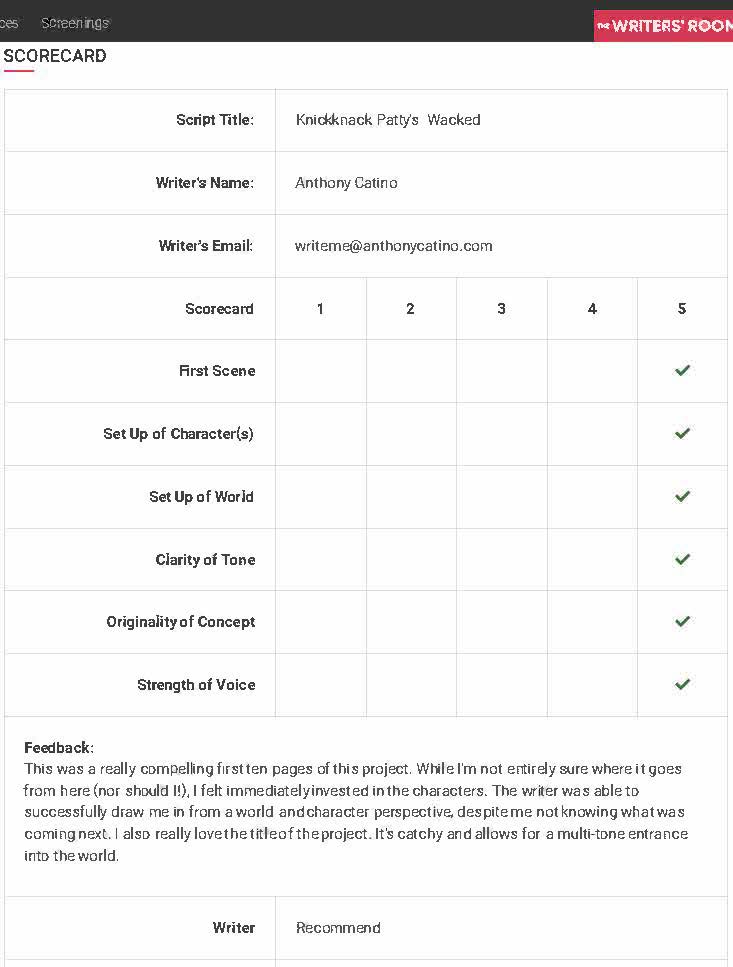The image size is (733, 967).
Task: Open the Screenings menu item
Action: pos(75,23)
